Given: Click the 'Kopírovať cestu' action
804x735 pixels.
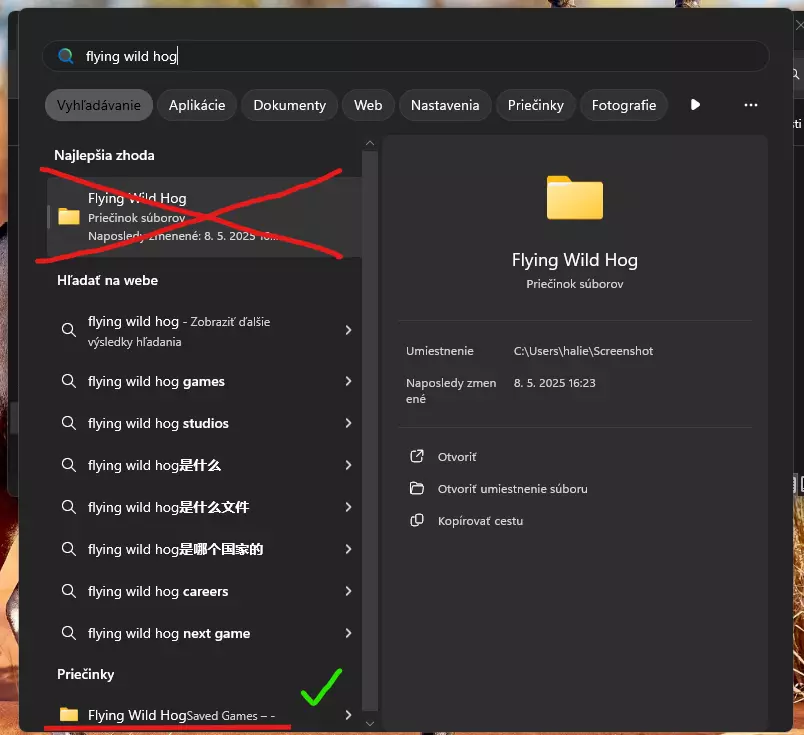Looking at the screenshot, I should pyautogui.click(x=480, y=521).
